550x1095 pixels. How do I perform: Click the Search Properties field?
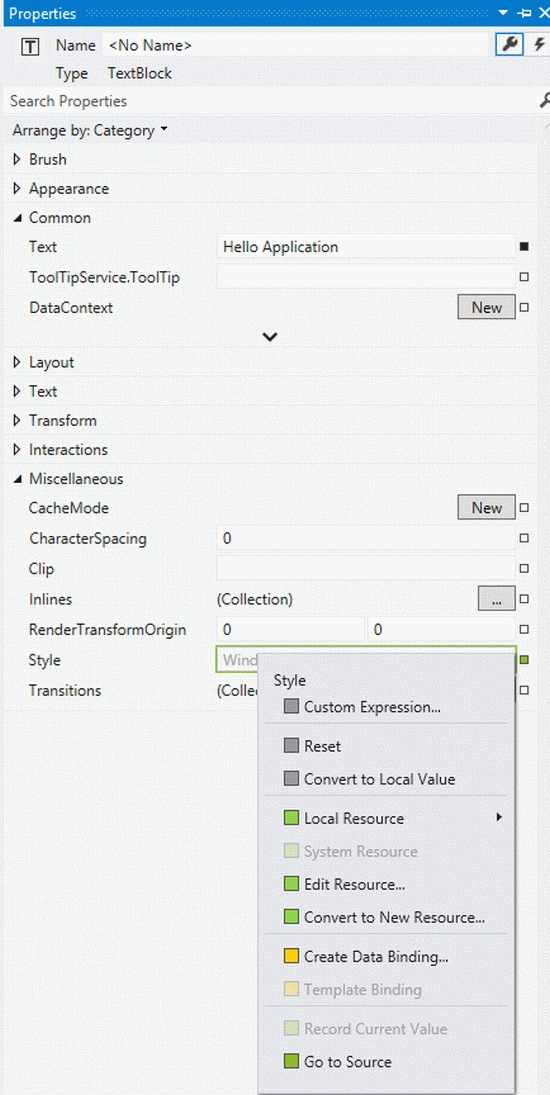pyautogui.click(x=272, y=101)
